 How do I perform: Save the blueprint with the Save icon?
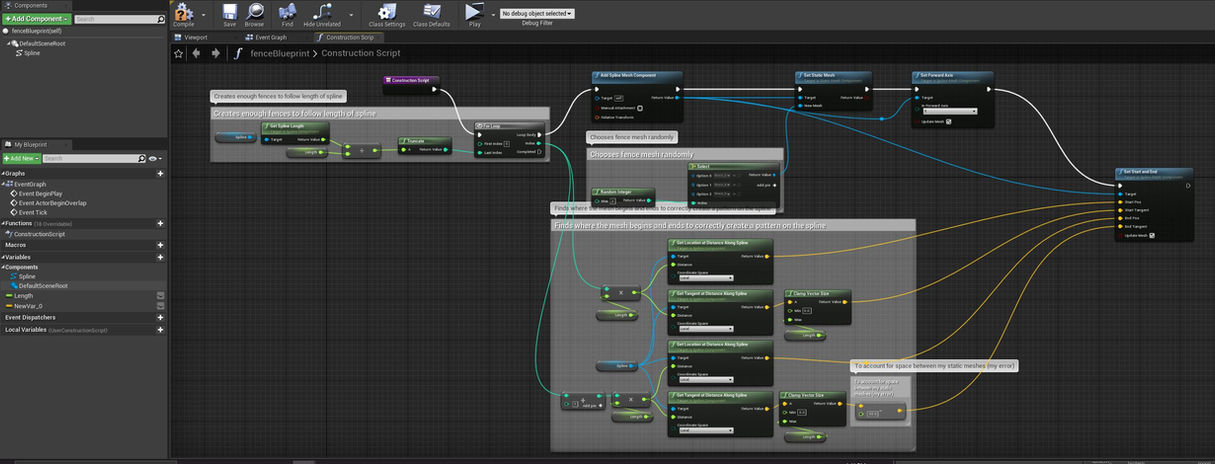pyautogui.click(x=230, y=12)
